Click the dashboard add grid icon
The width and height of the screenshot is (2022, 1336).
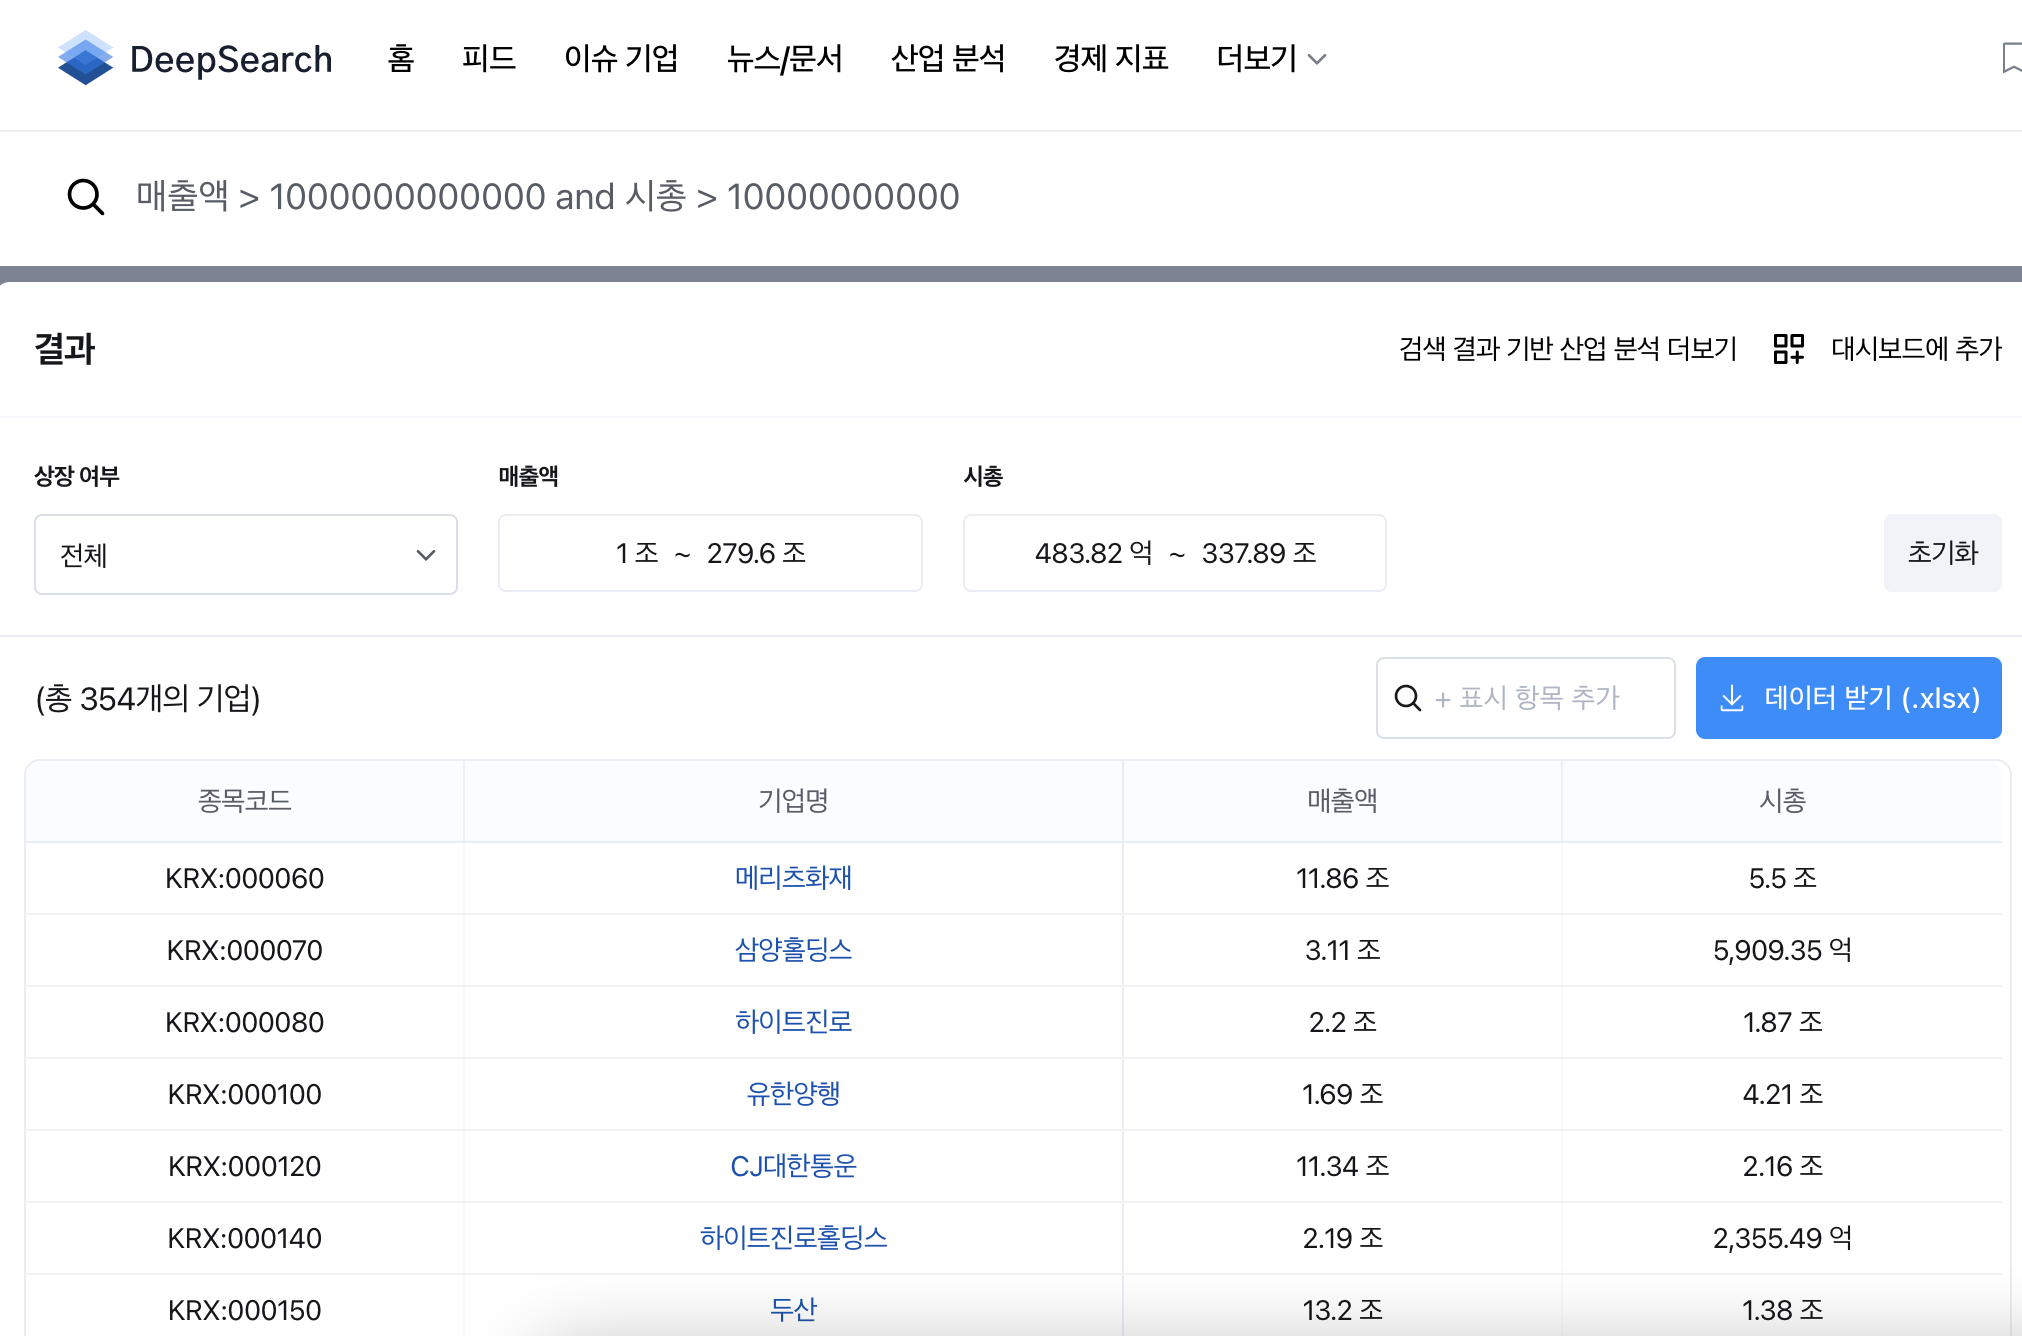pos(1788,348)
